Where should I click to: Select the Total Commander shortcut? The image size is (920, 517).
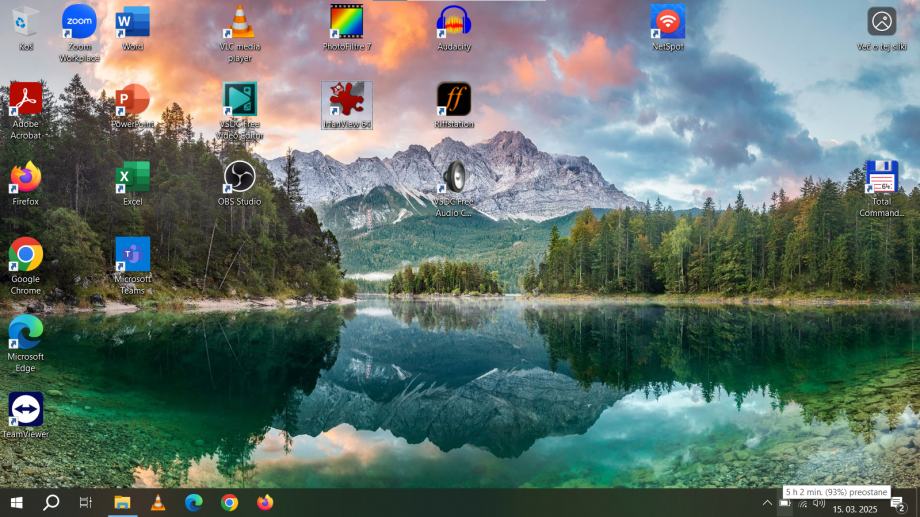pyautogui.click(x=881, y=188)
